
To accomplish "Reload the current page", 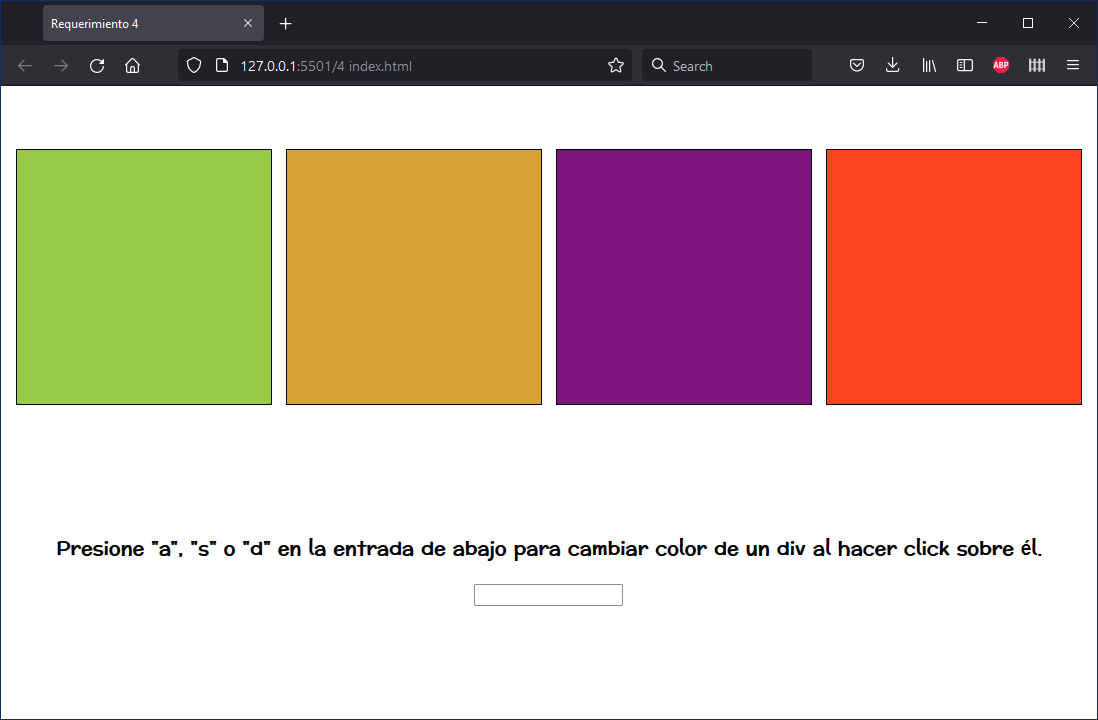I will pos(96,65).
